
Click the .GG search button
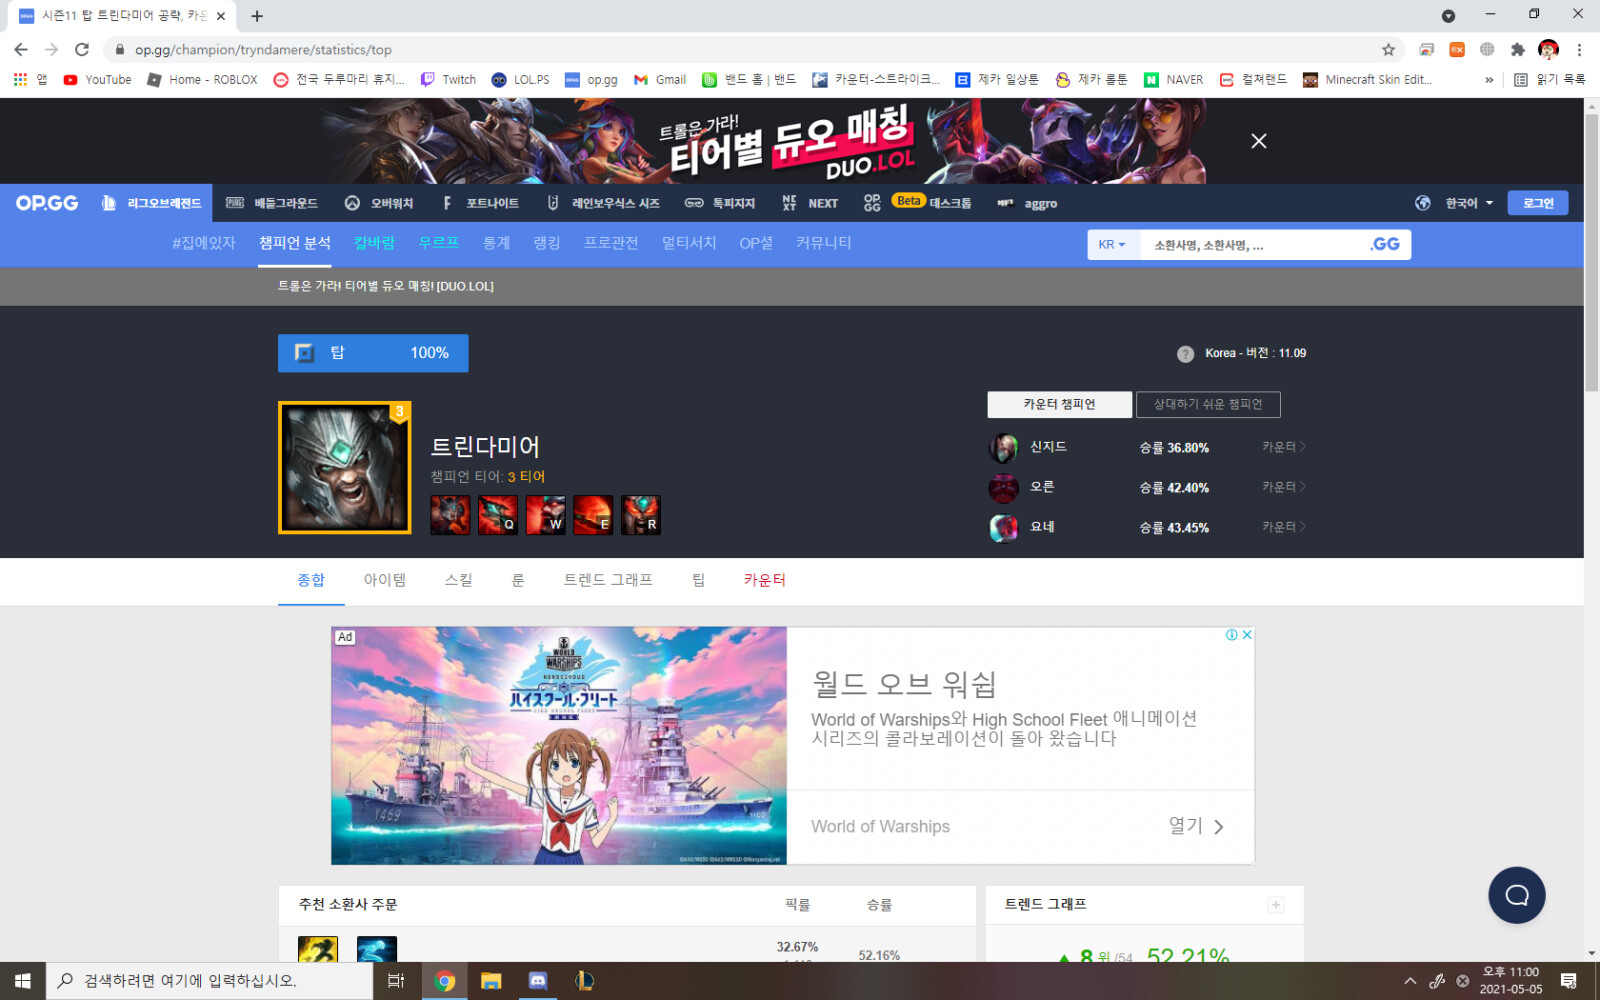[x=1385, y=245]
